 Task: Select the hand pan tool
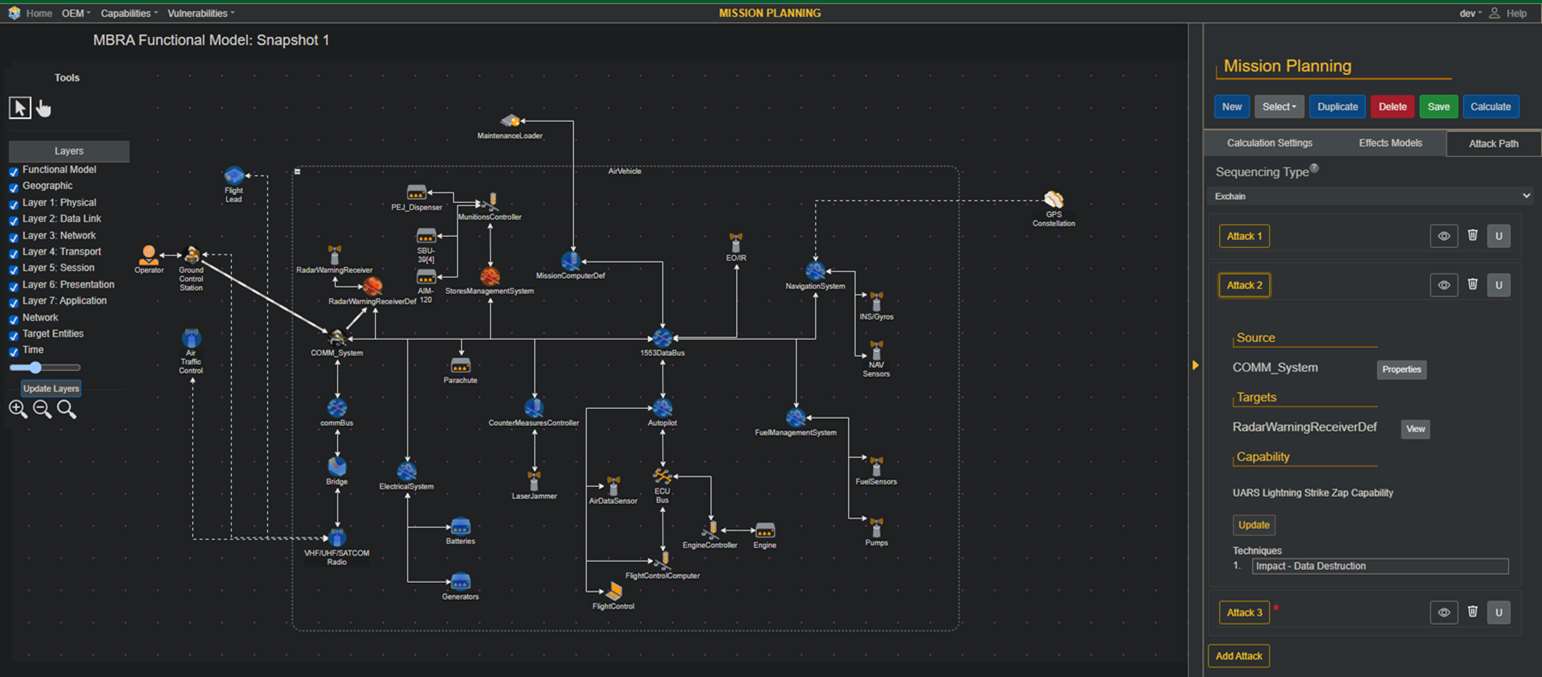[43, 108]
